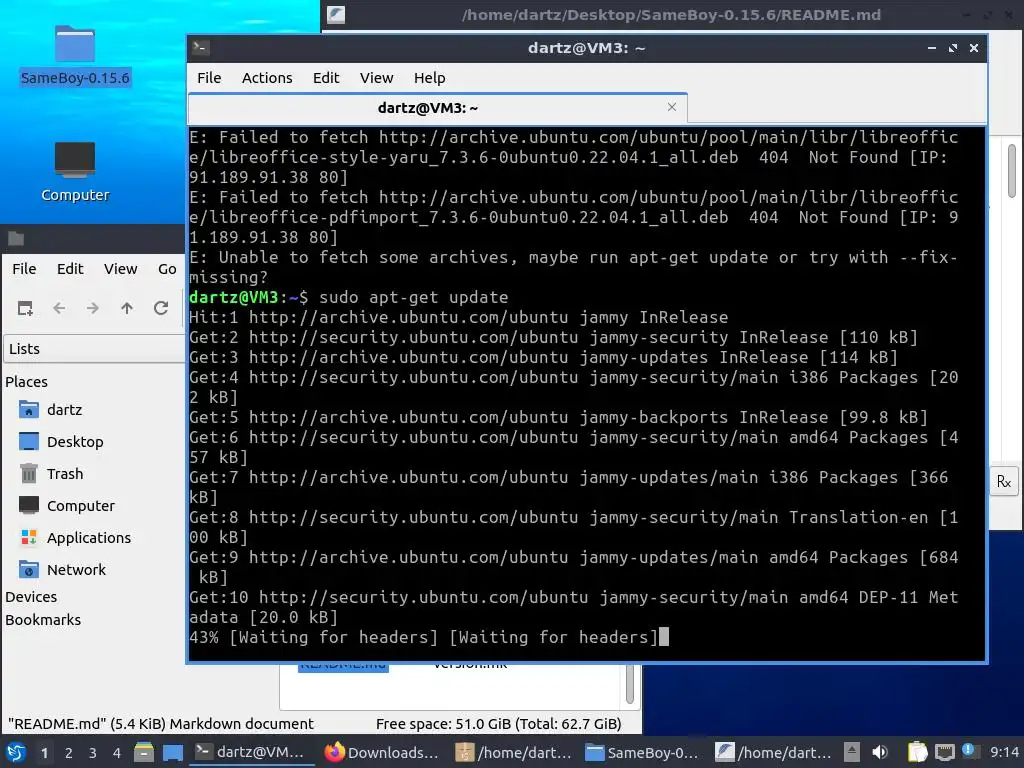The image size is (1024, 768).
Task: Switch to editor /home/dart taskbar entry
Action: [773, 752]
